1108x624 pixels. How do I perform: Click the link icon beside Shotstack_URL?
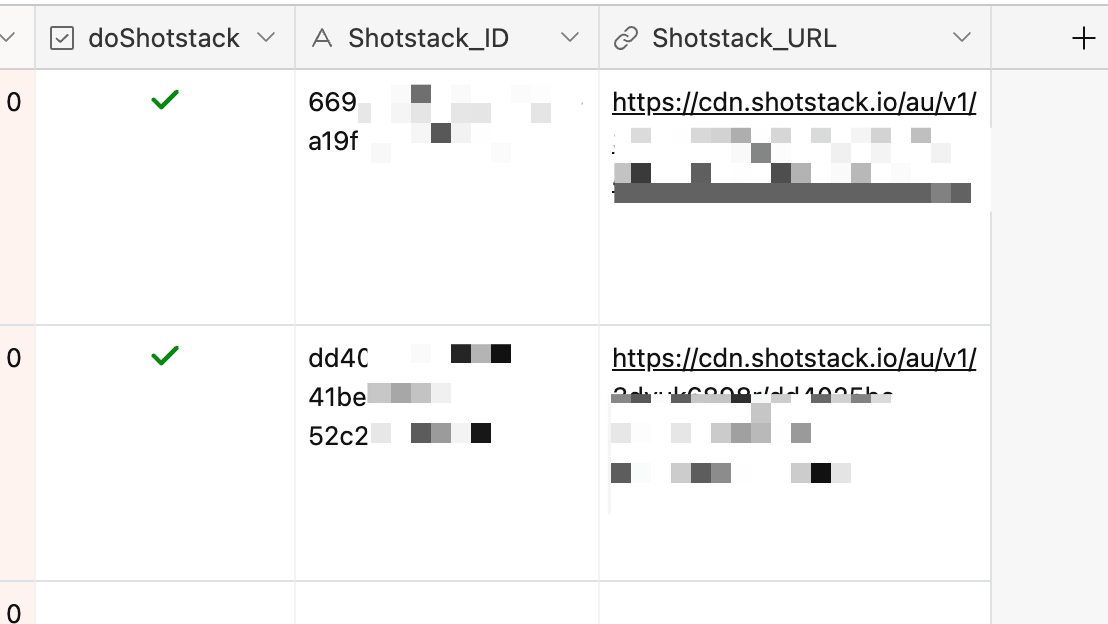(x=625, y=38)
